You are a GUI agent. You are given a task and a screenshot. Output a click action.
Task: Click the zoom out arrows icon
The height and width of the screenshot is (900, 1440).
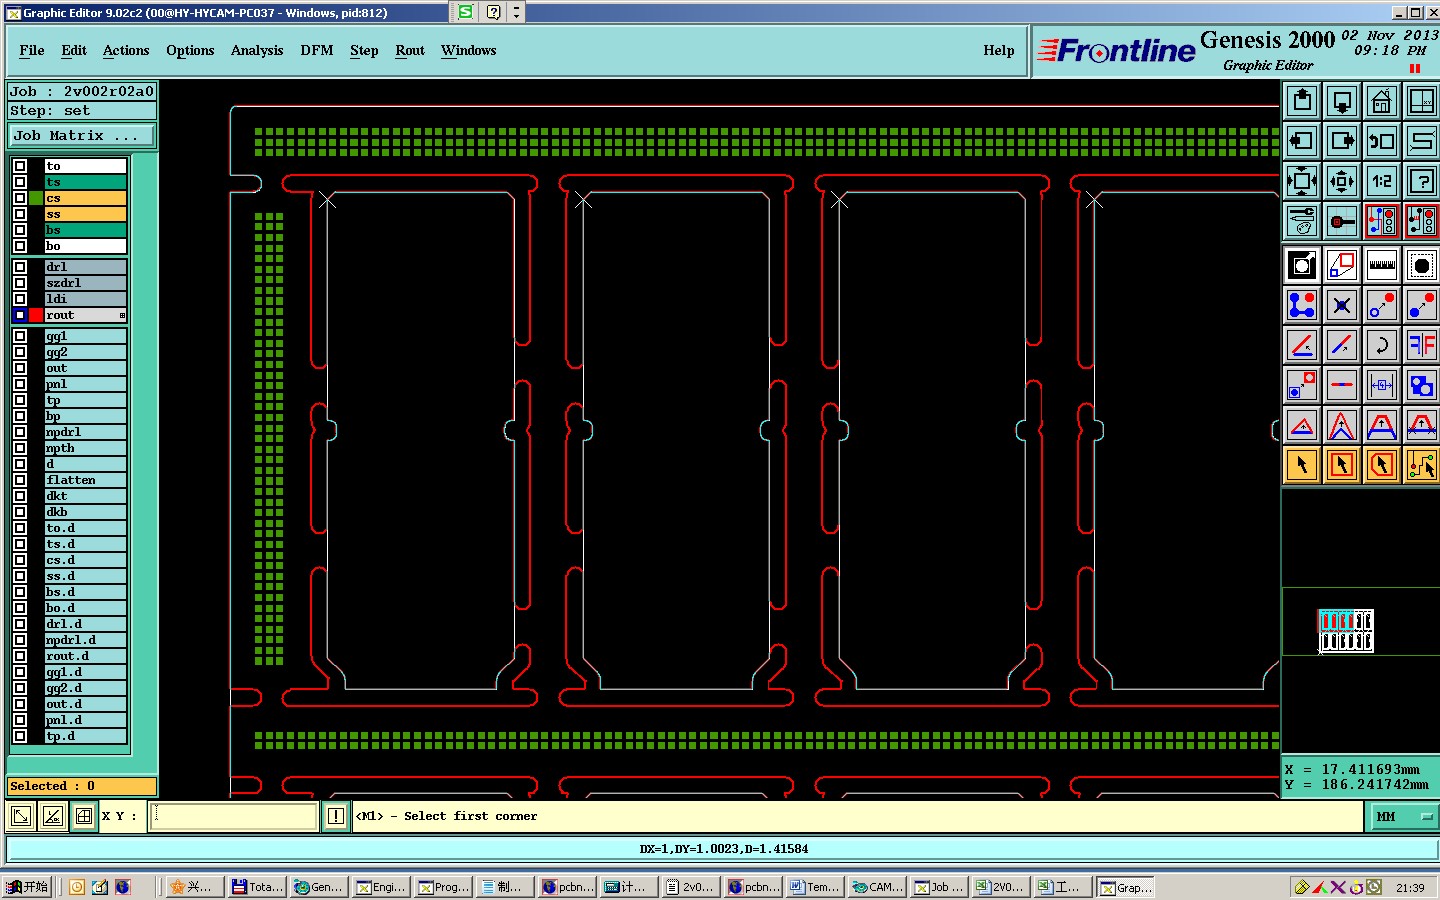pyautogui.click(x=1342, y=181)
